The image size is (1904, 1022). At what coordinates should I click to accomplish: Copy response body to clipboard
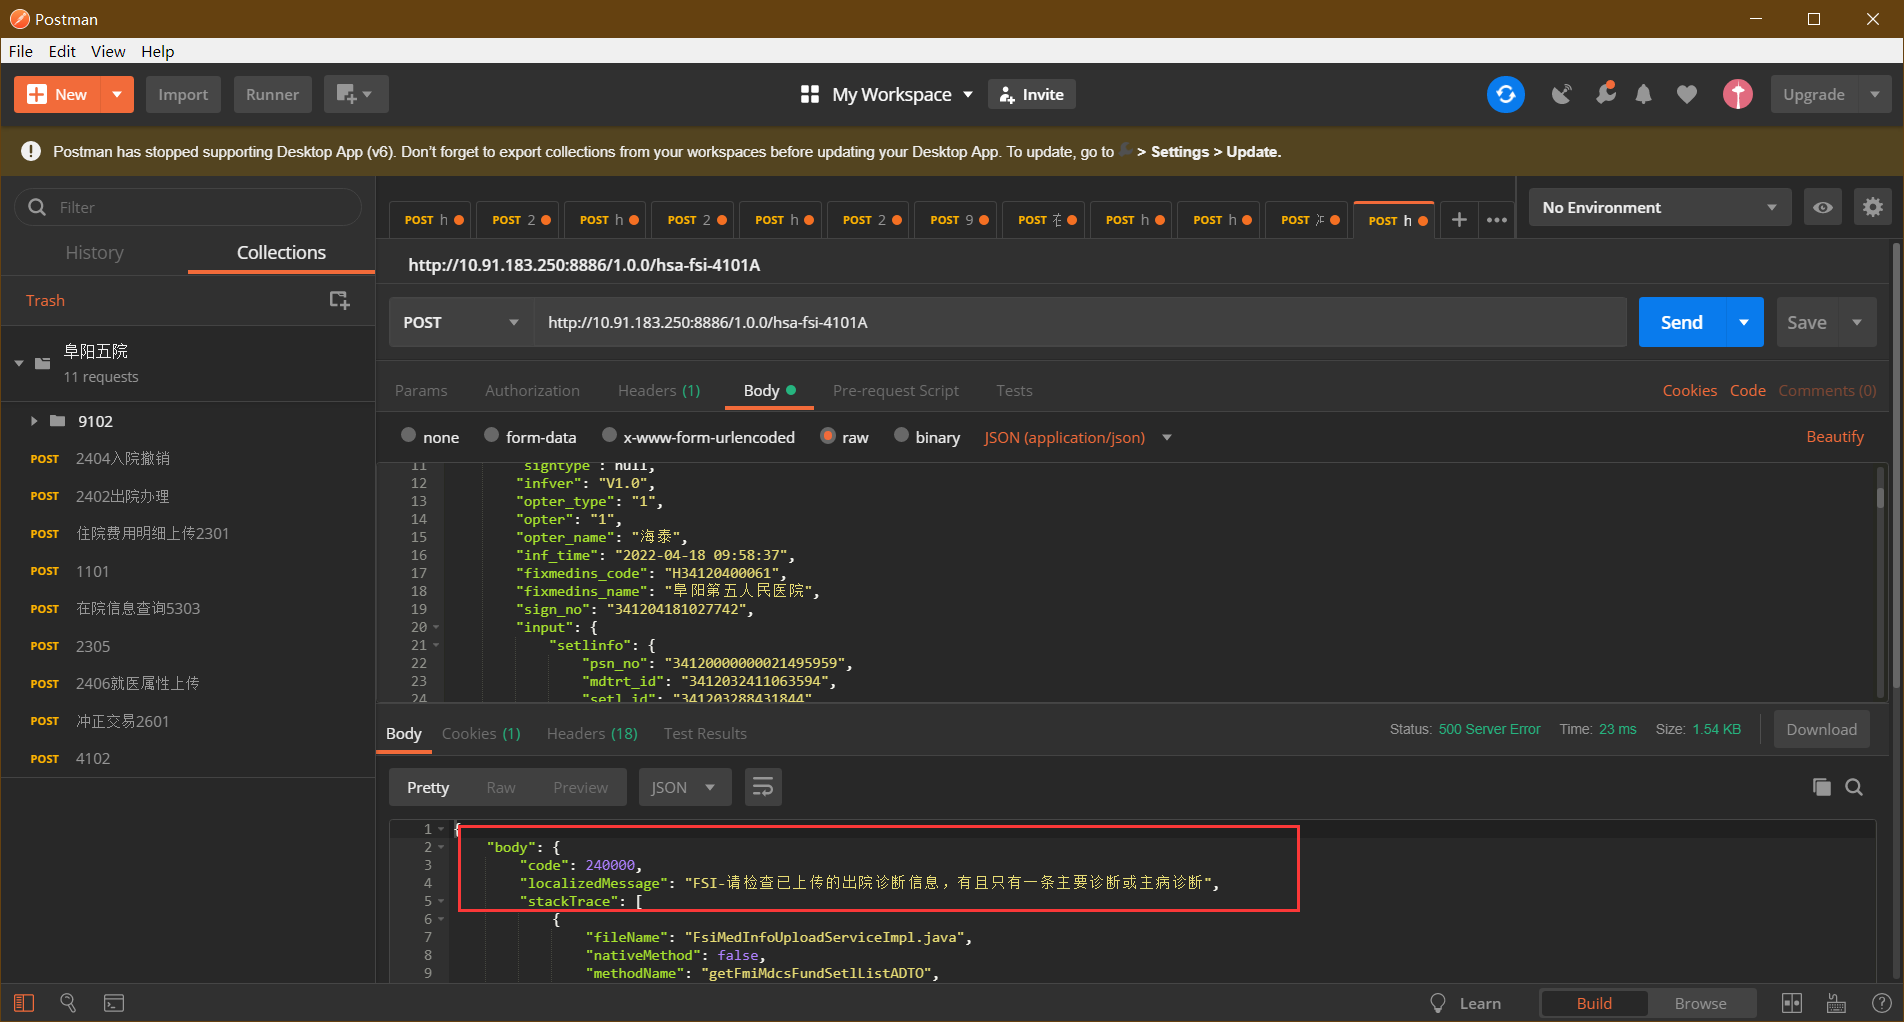click(x=1821, y=787)
